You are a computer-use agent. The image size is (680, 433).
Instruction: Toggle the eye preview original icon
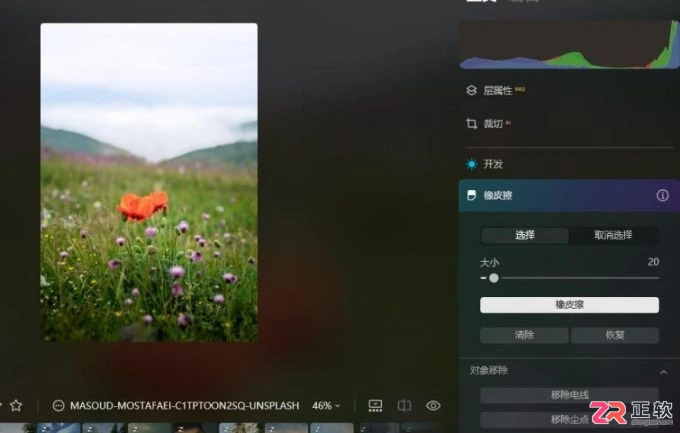click(x=433, y=406)
